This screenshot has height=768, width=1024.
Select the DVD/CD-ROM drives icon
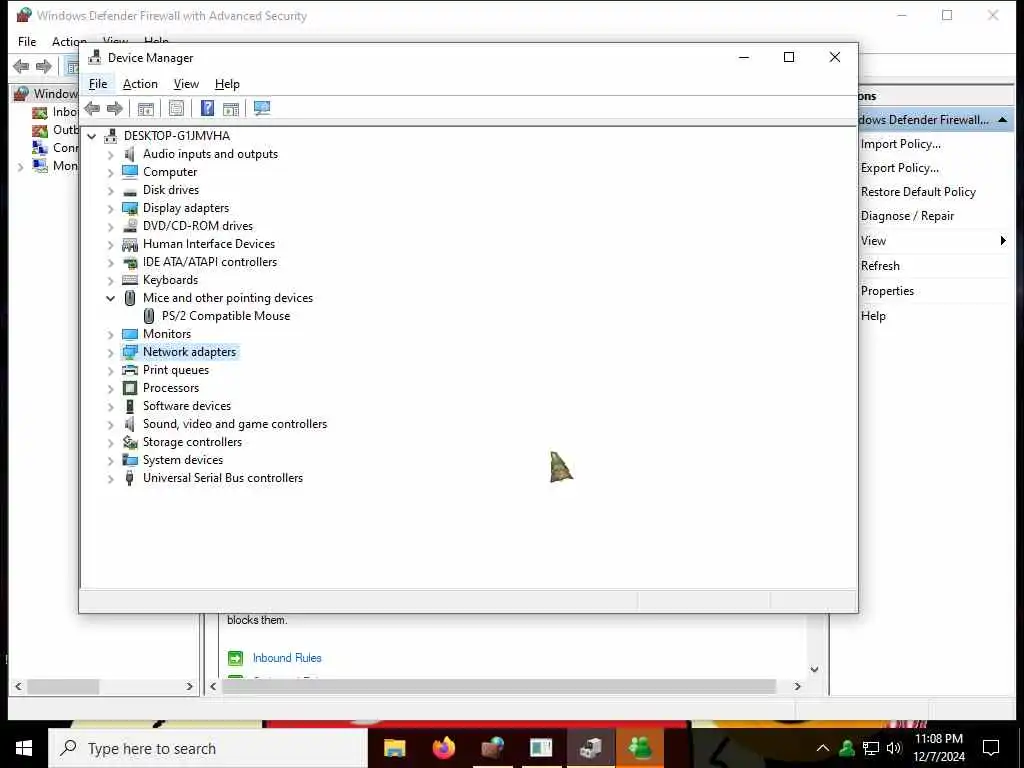[130, 226]
